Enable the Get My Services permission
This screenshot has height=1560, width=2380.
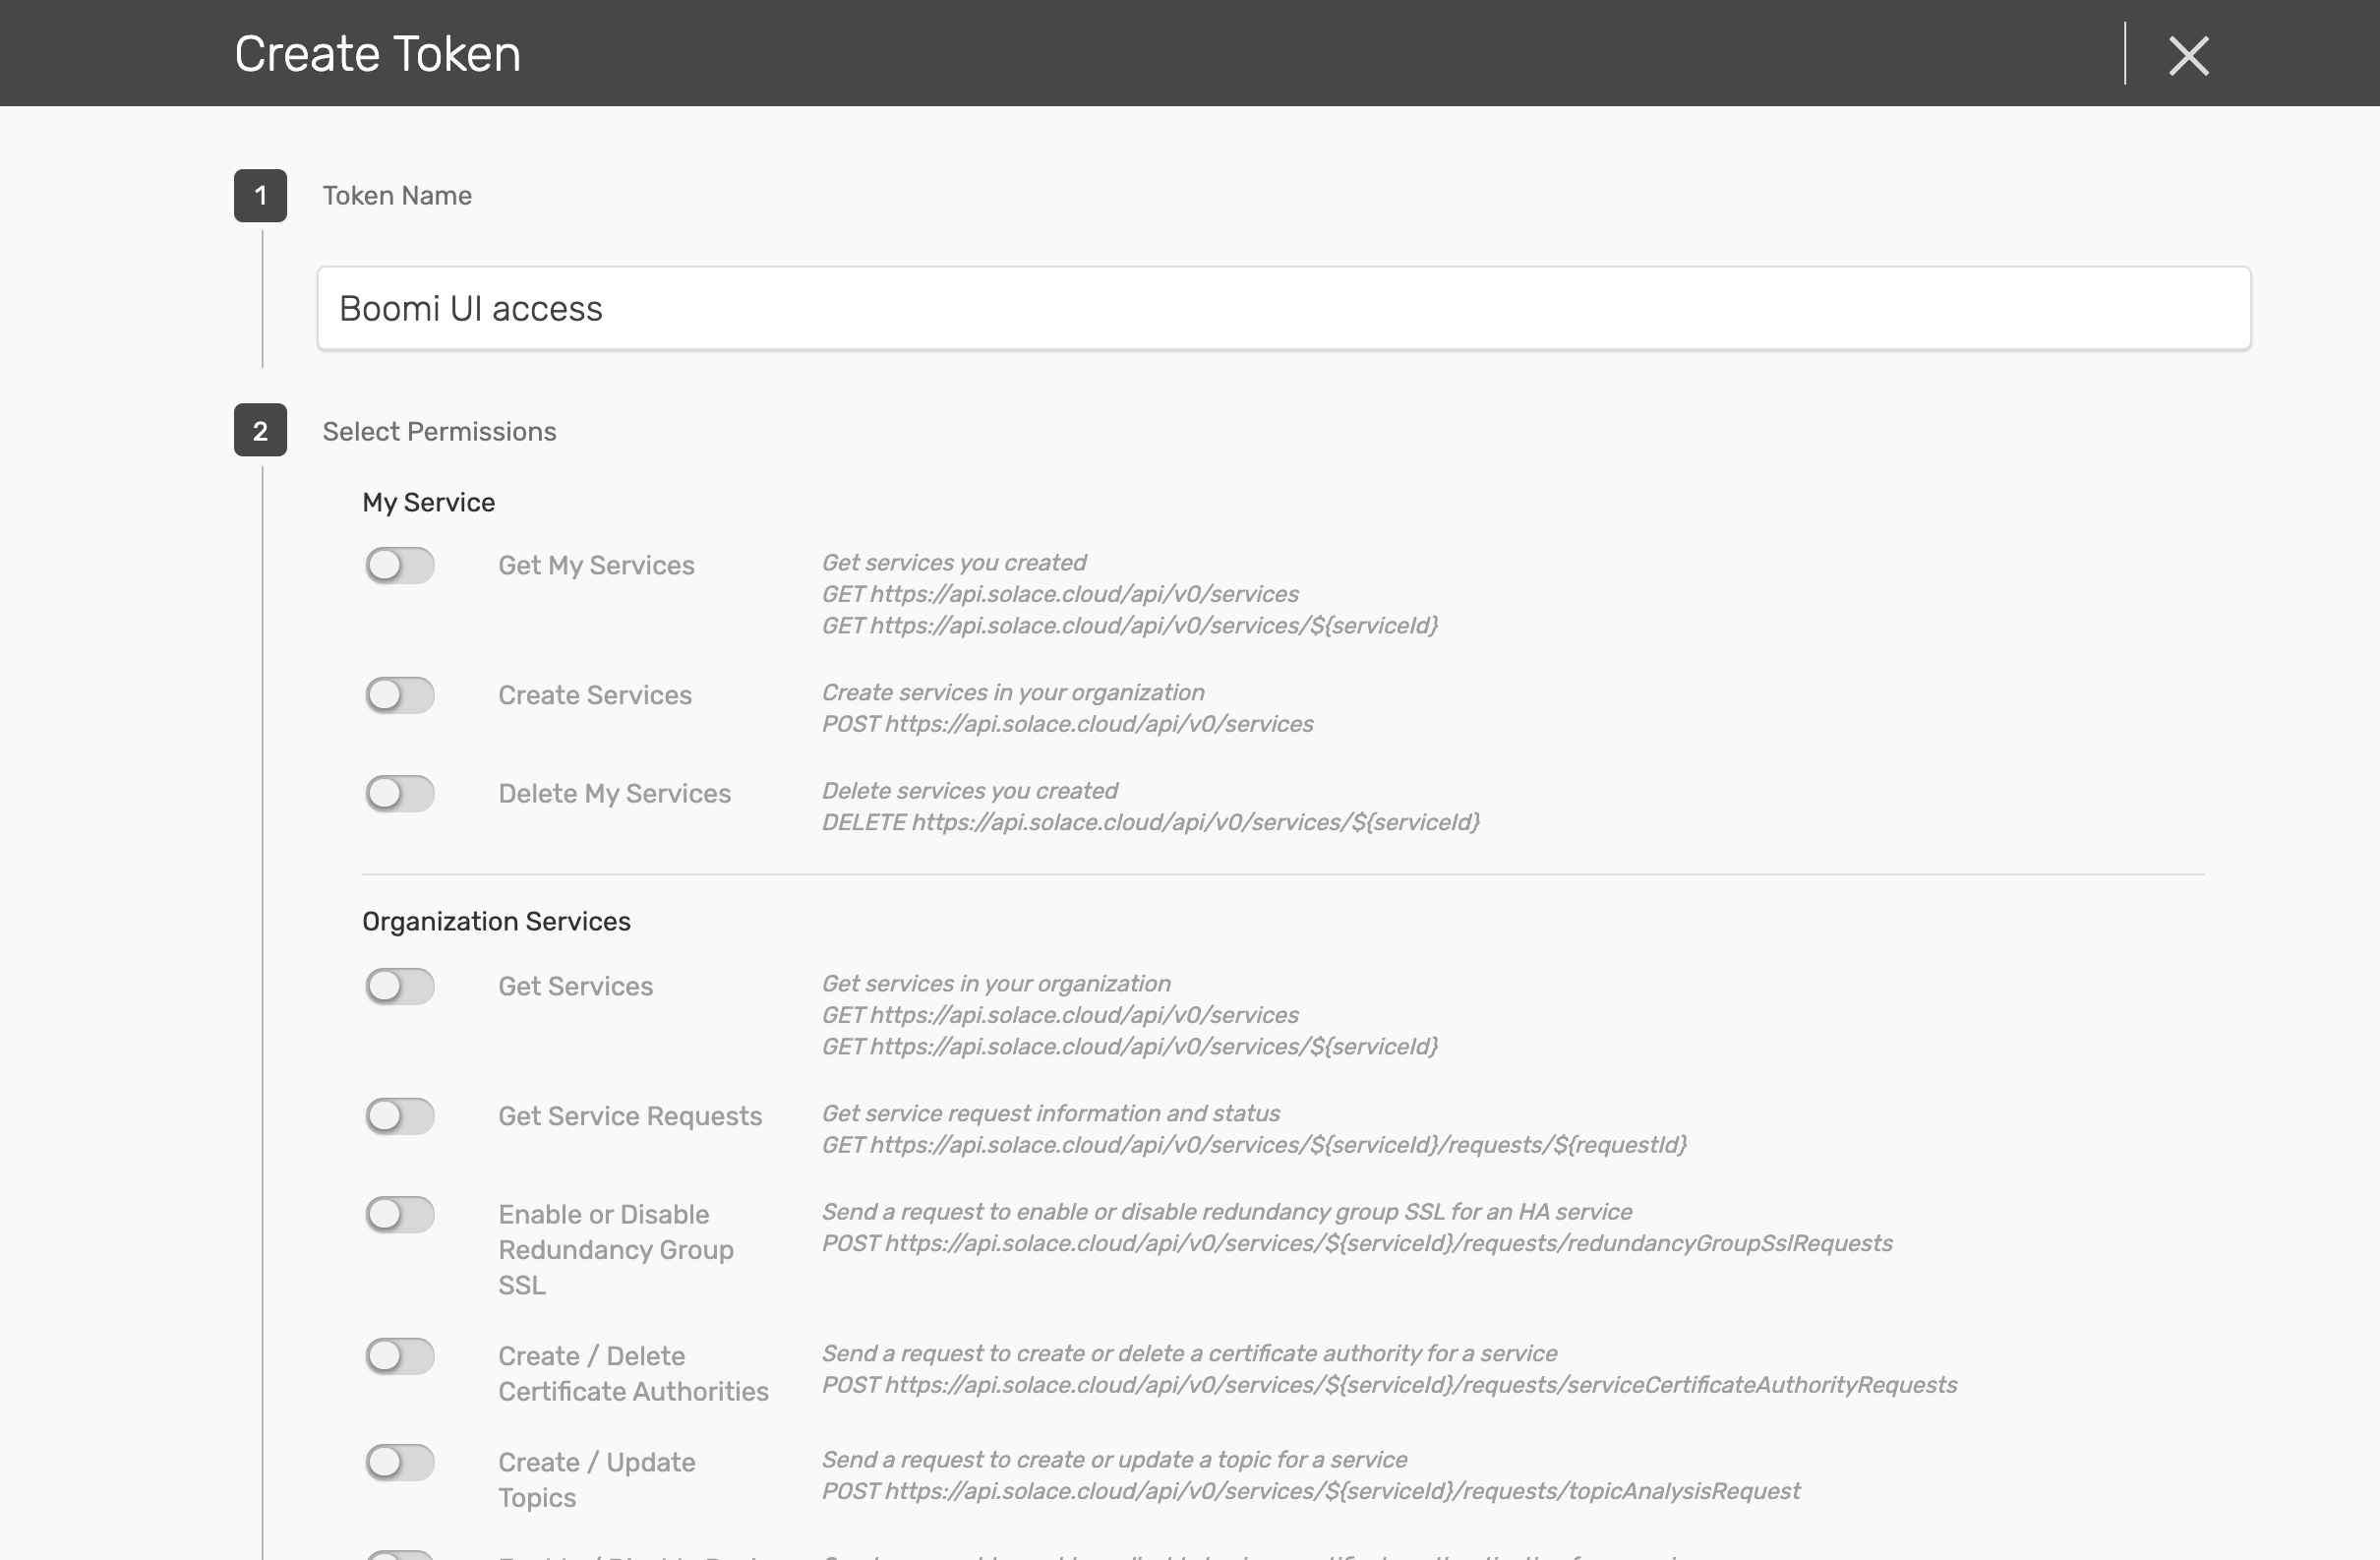pyautogui.click(x=399, y=565)
